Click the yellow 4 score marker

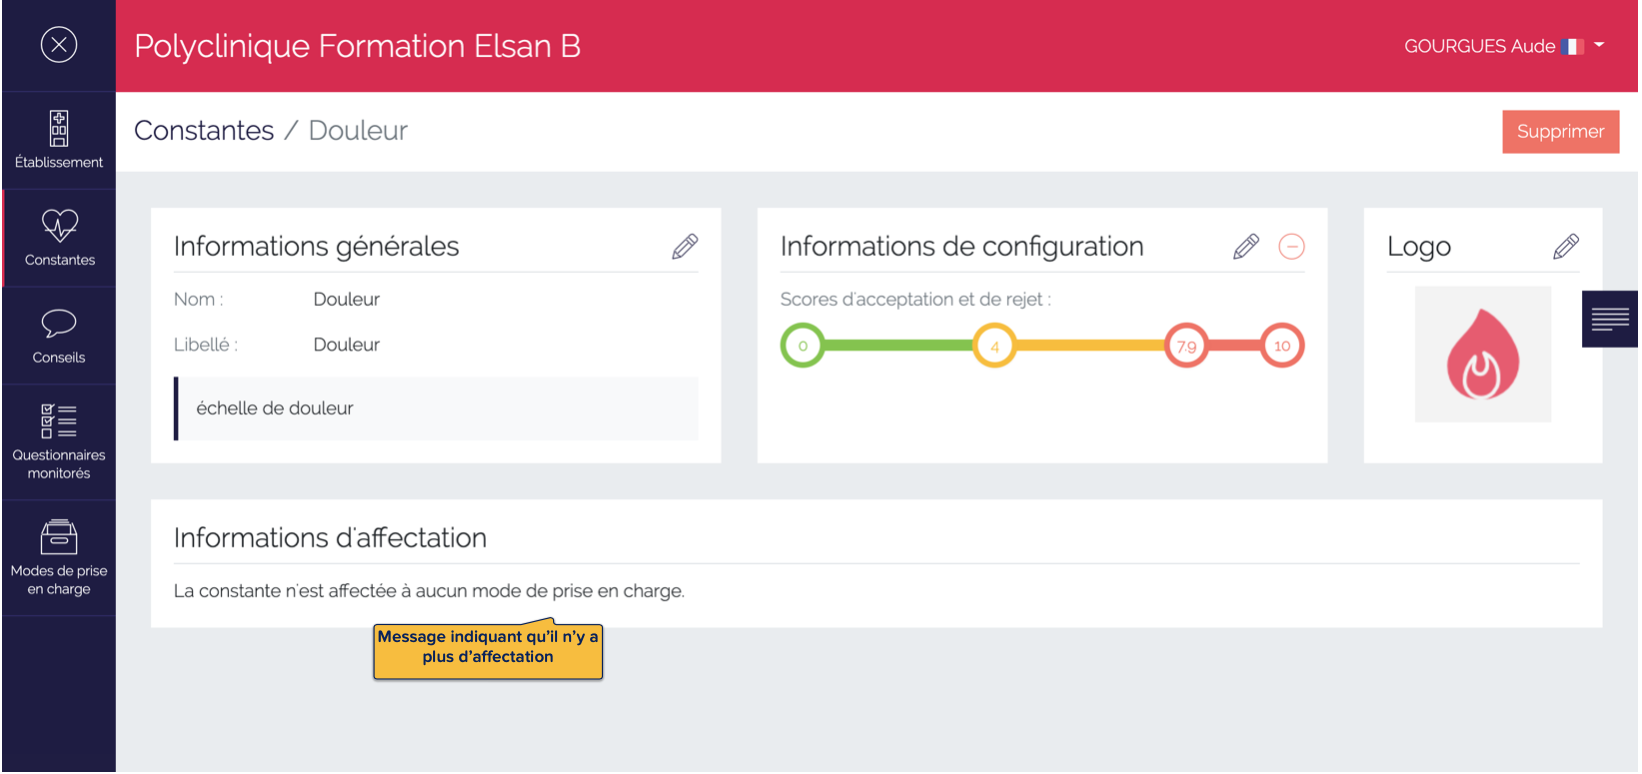(995, 346)
